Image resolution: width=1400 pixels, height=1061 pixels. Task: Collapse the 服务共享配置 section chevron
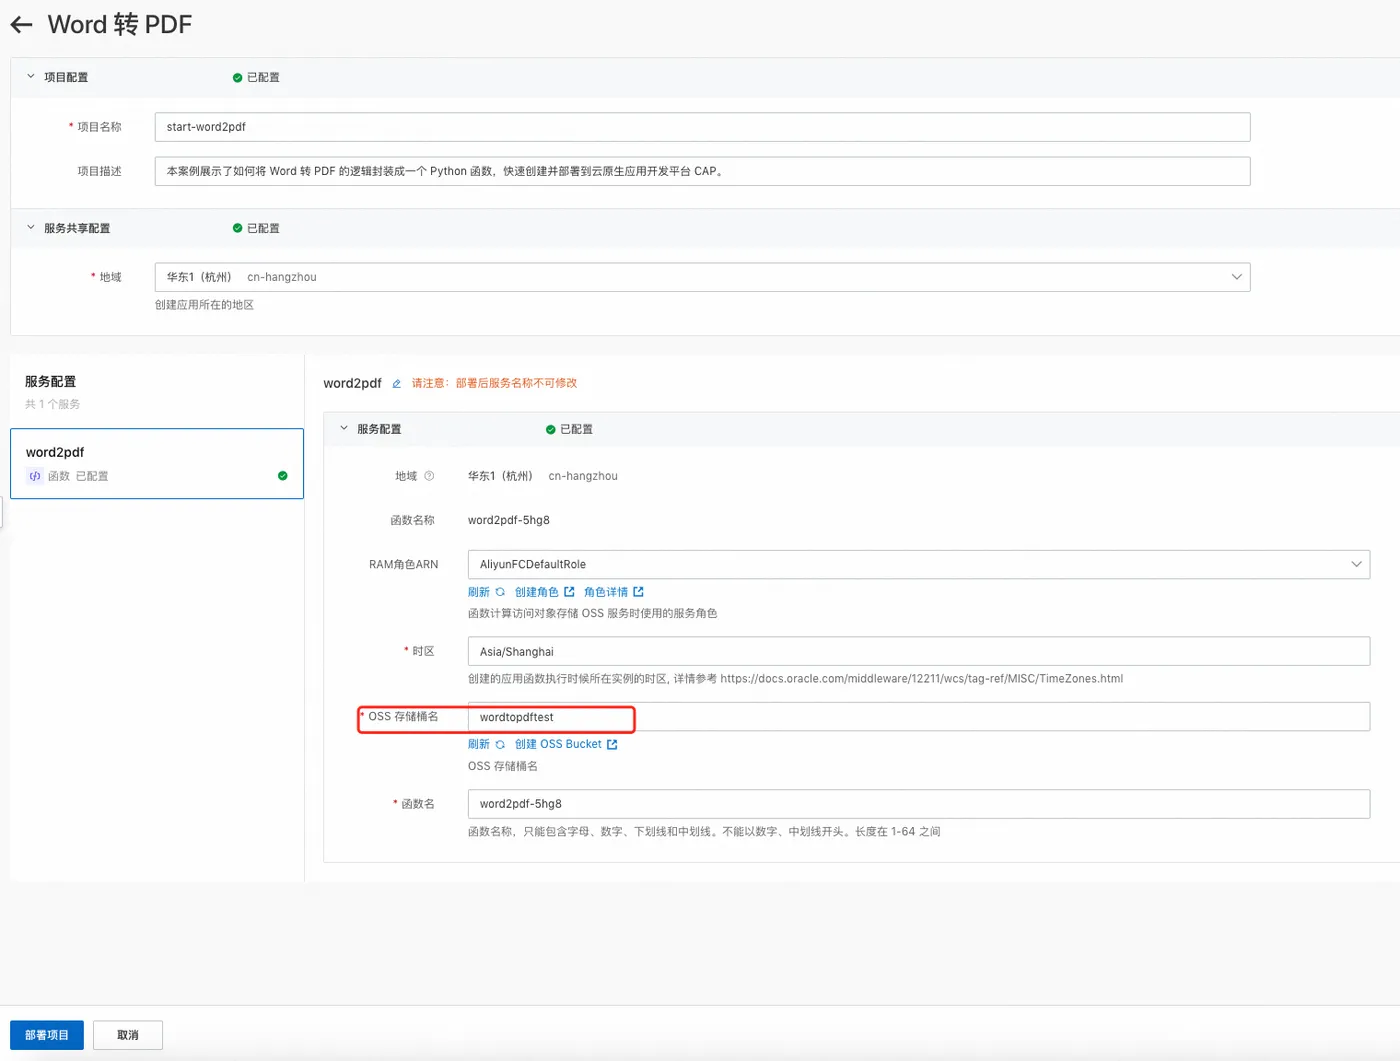31,227
